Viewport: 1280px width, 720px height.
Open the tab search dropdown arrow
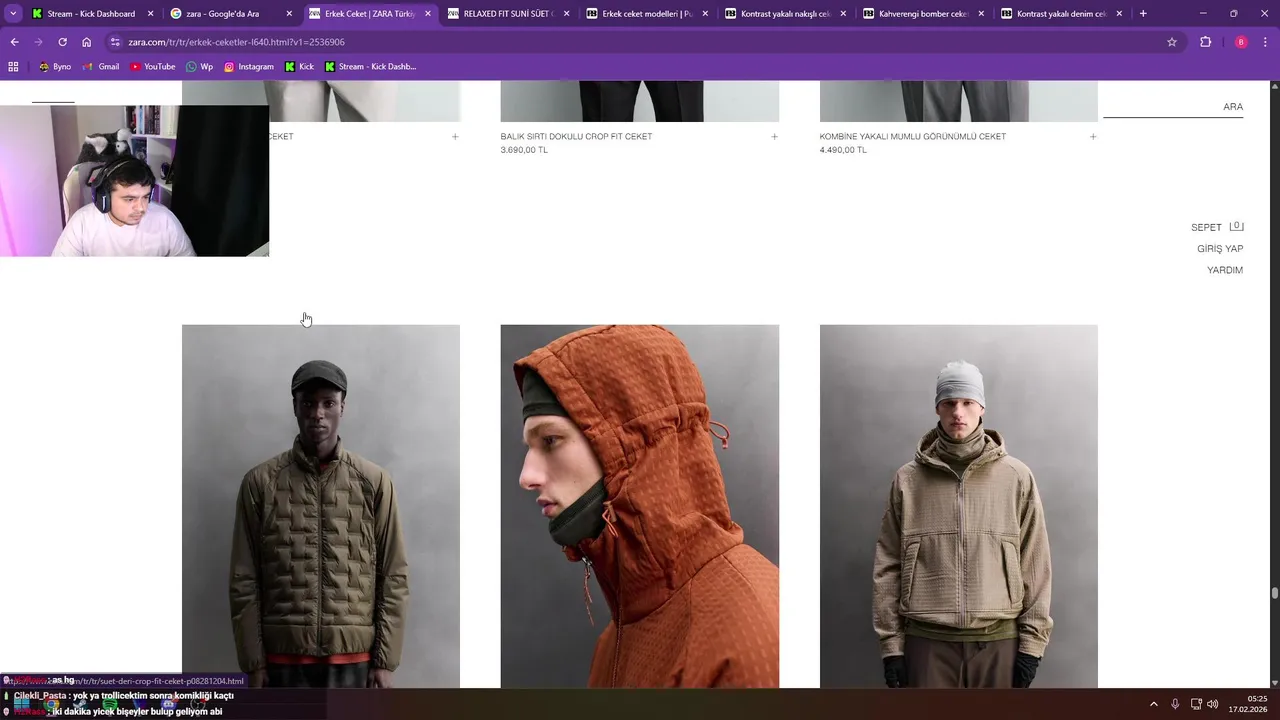(13, 14)
